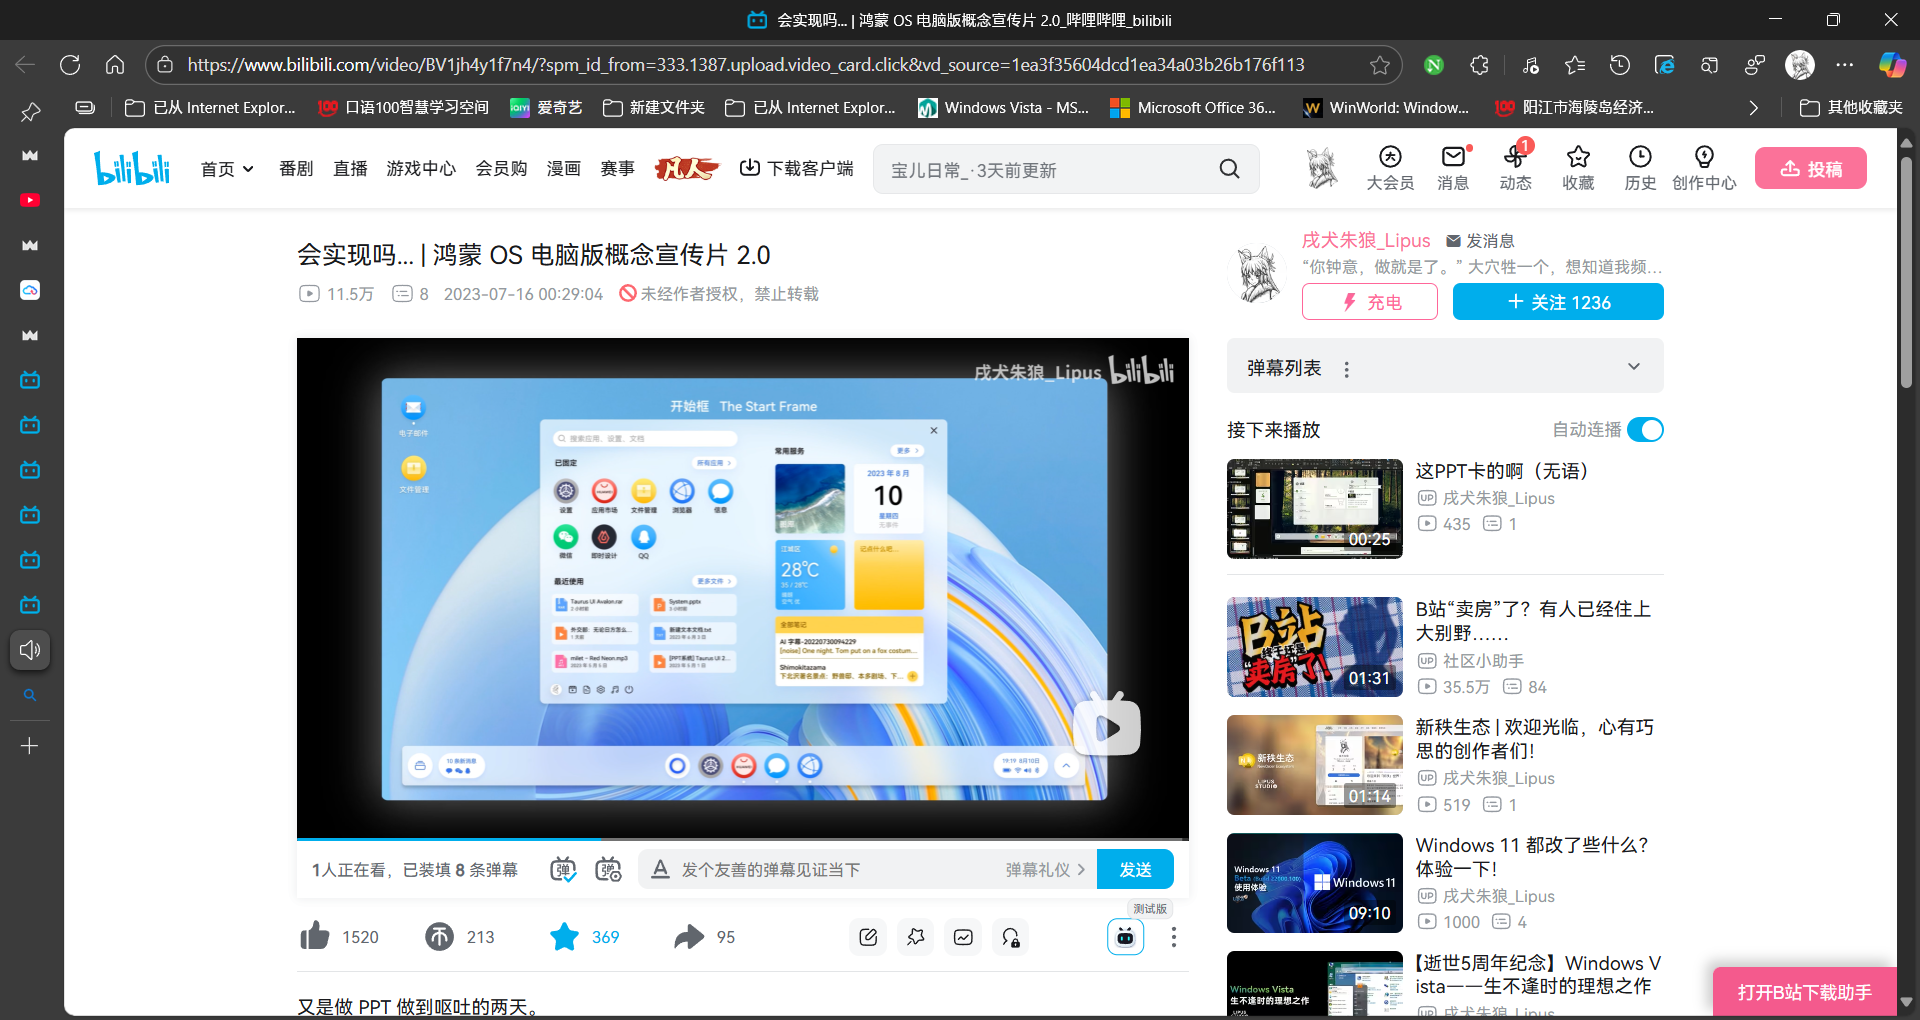Open the note-taking icon below the video
The height and width of the screenshot is (1020, 1920).
868,937
